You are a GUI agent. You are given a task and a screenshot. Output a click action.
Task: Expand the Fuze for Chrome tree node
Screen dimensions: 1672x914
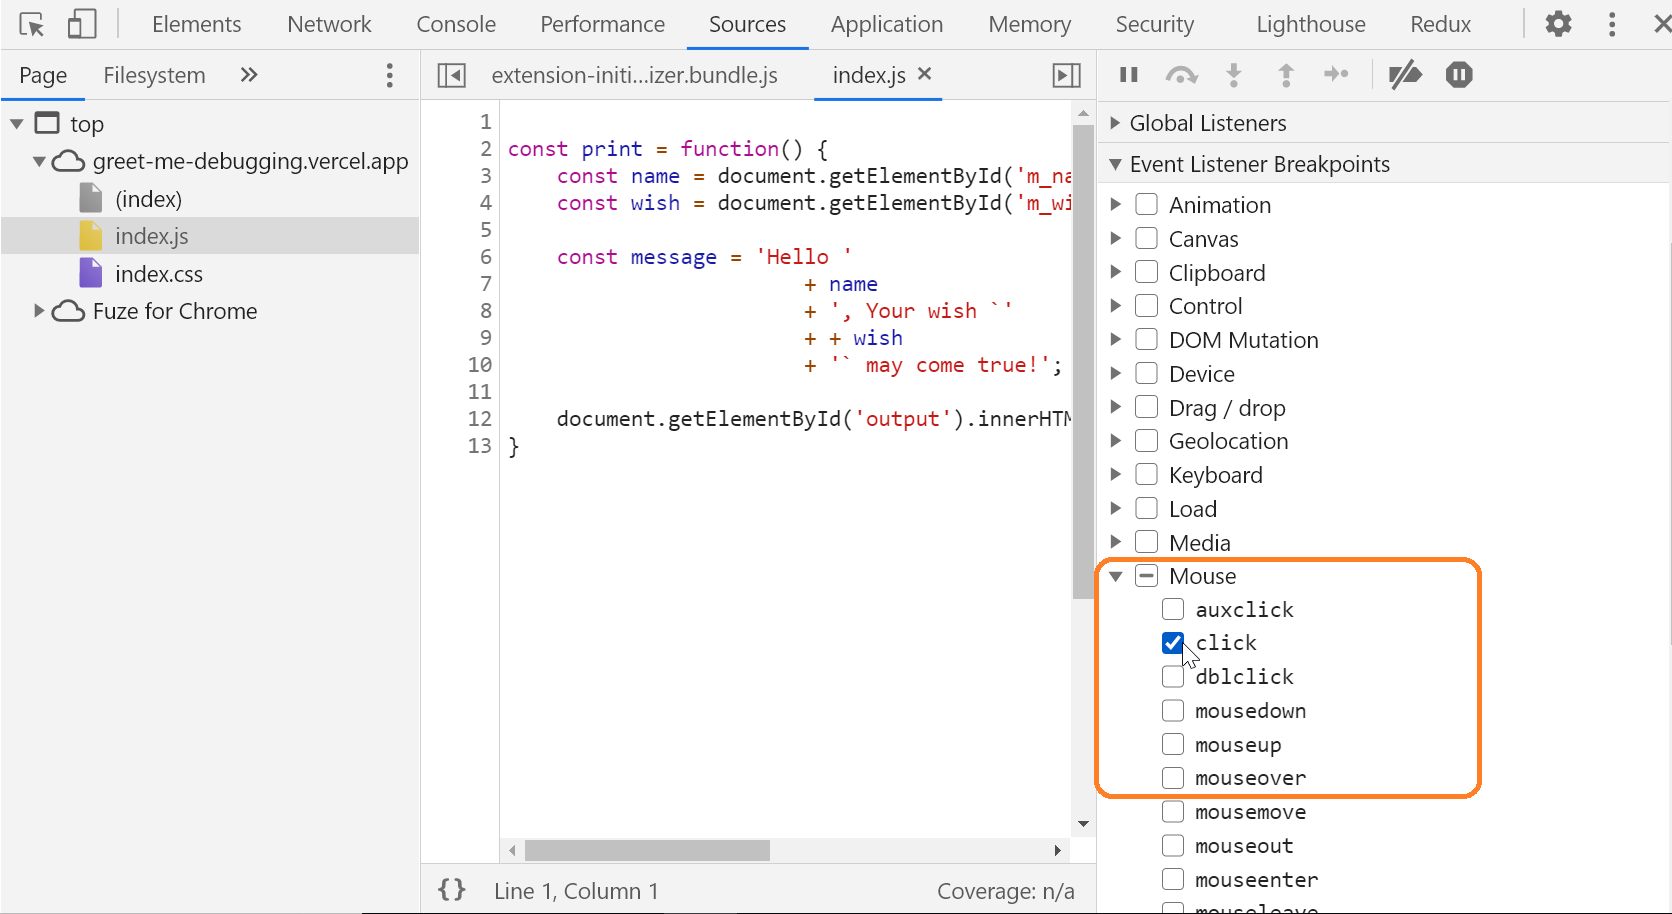point(39,311)
